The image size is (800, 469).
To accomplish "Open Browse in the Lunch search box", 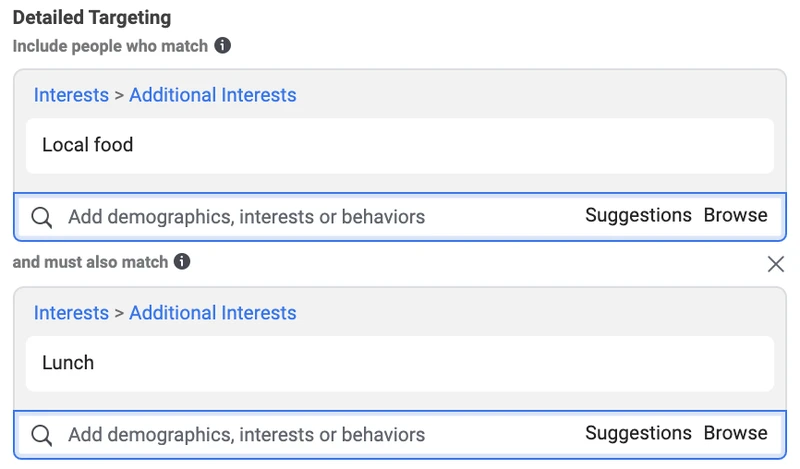I will click(735, 433).
